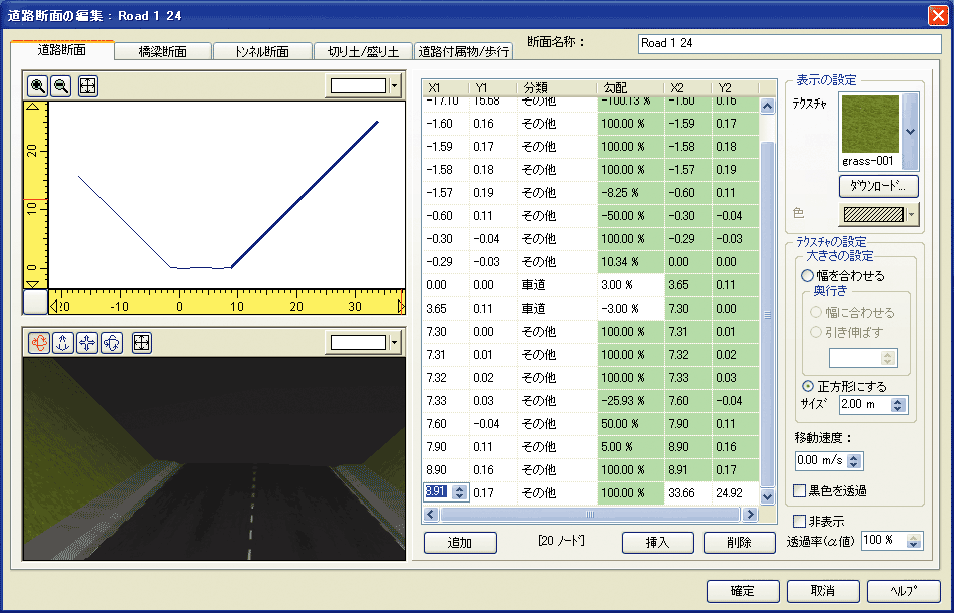Select the 3.00 % slope cell
This screenshot has height=613, width=954.
coord(631,285)
